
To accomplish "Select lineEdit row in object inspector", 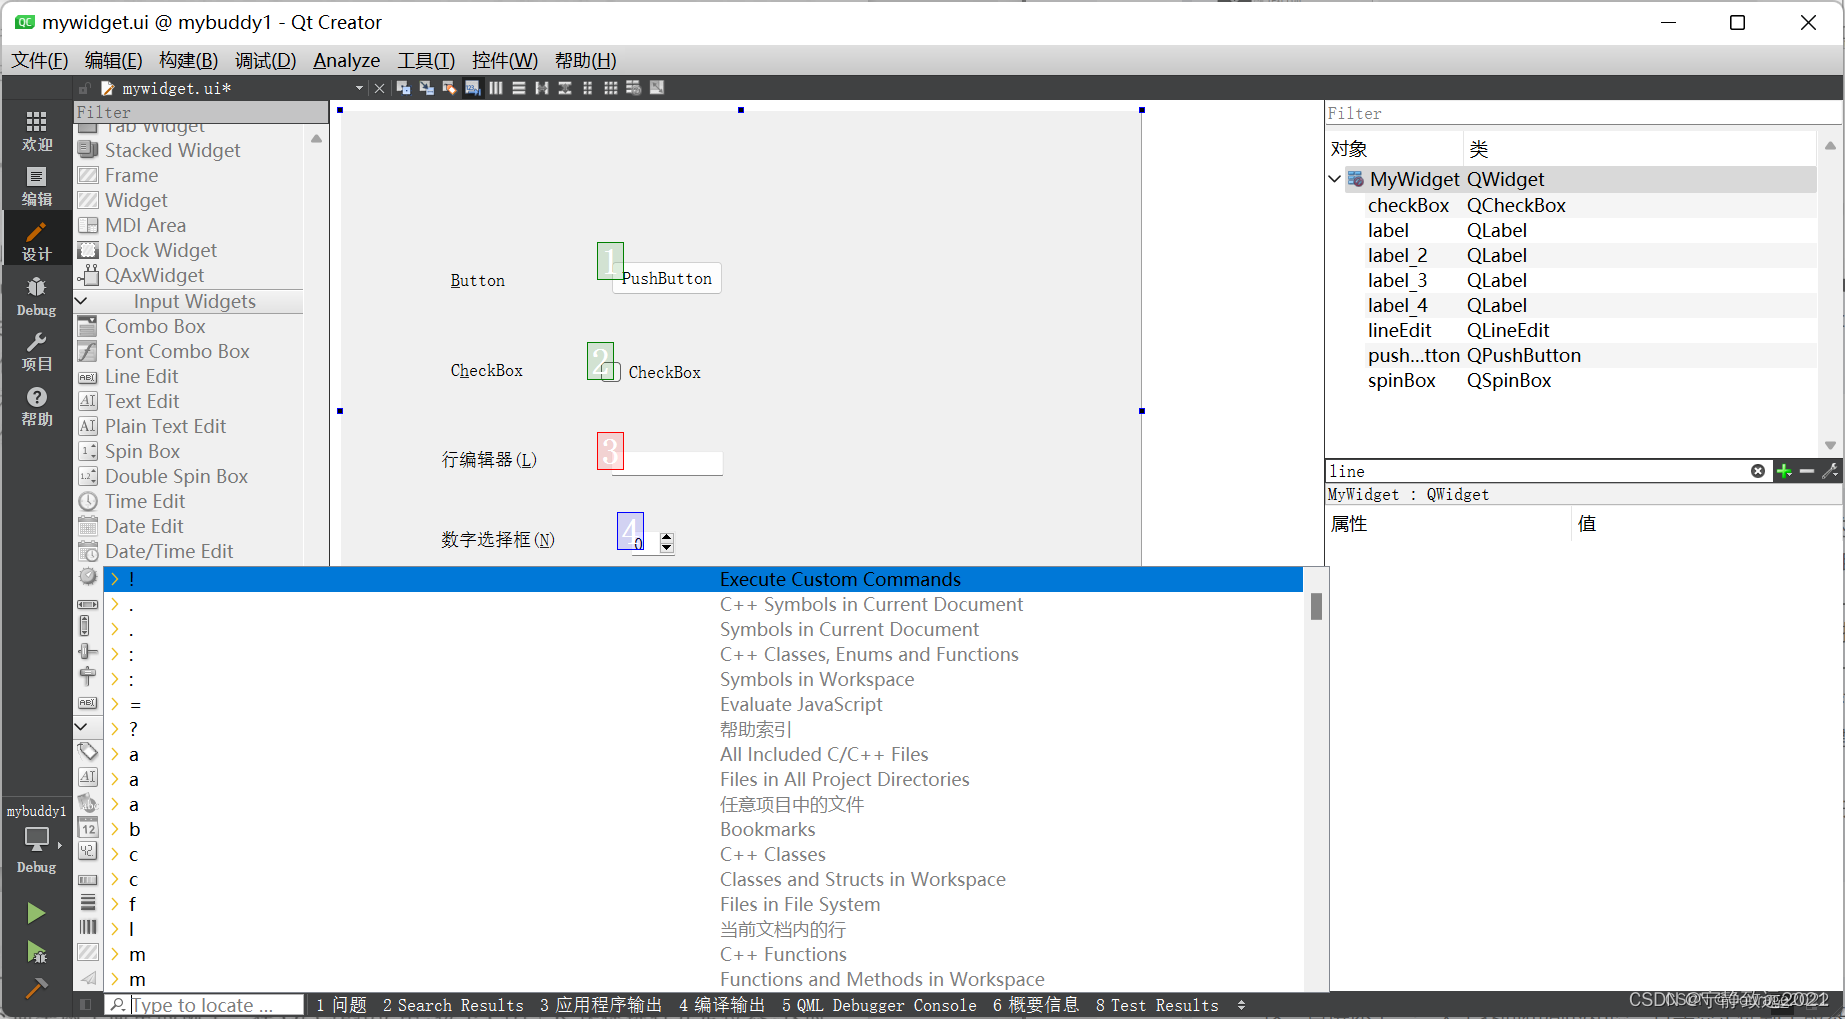I will 1590,330.
